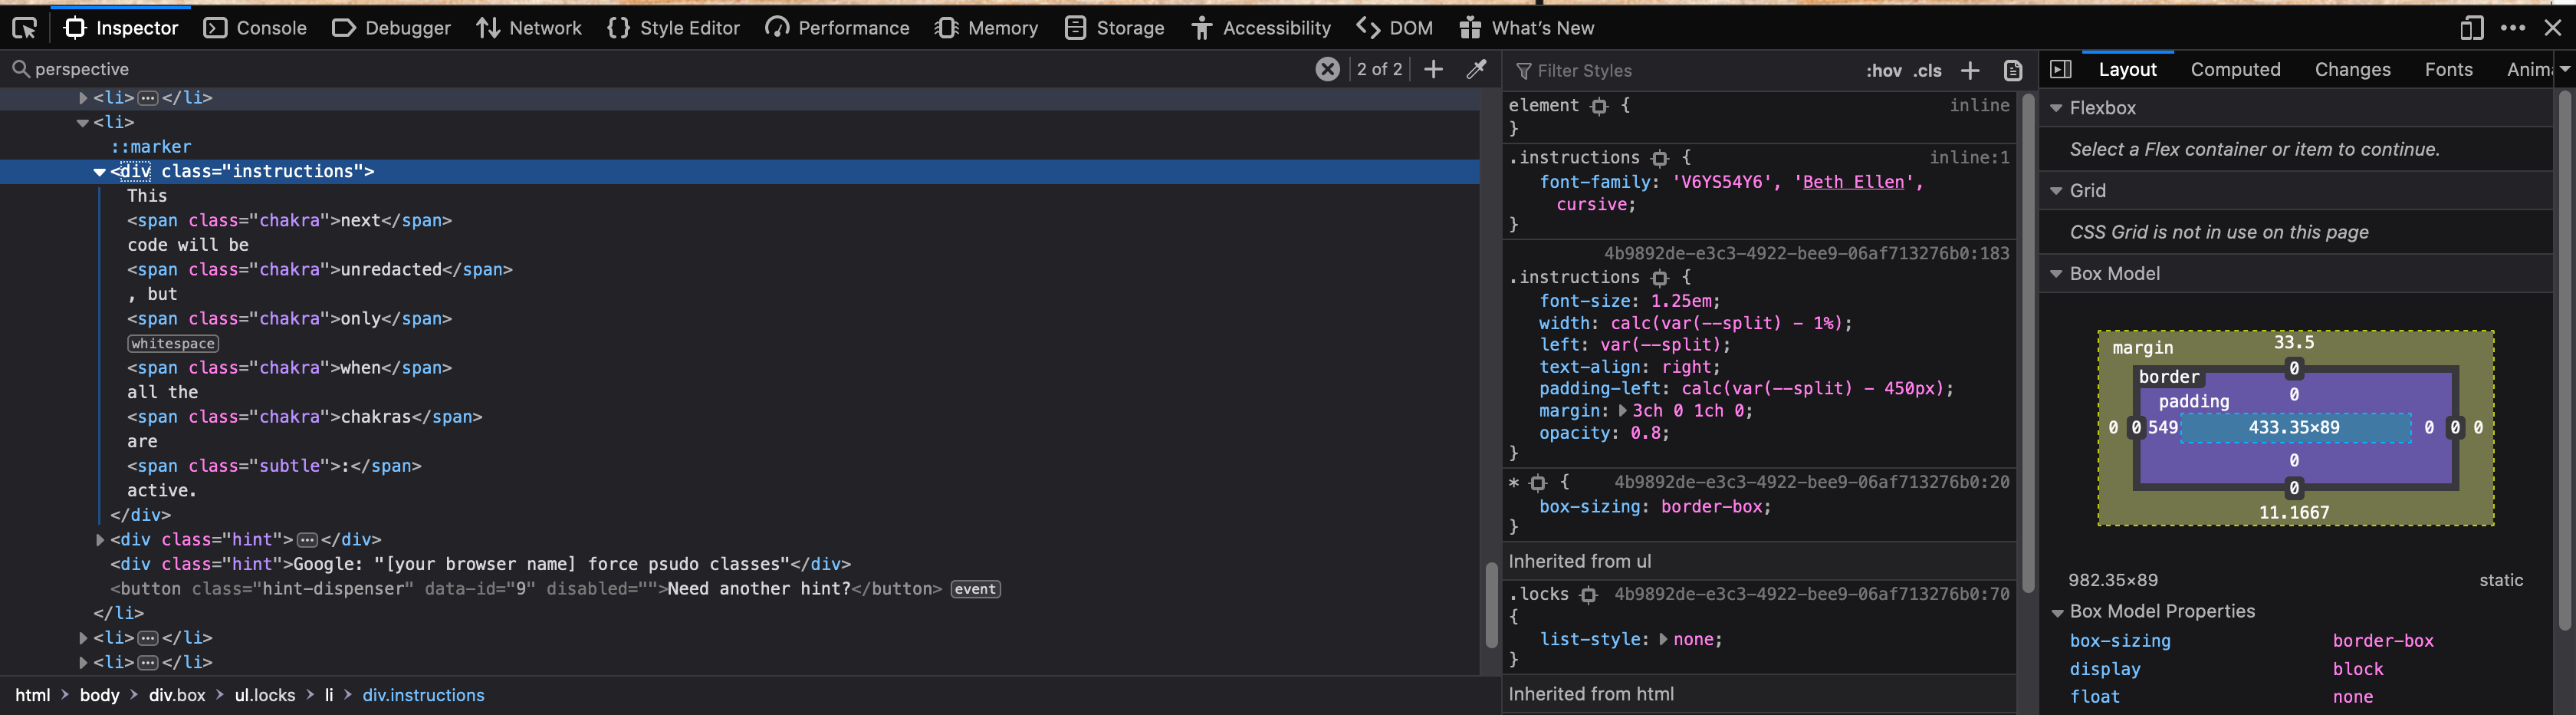Highlight .locks selector icon
Image resolution: width=2576 pixels, height=715 pixels.
pos(1588,595)
